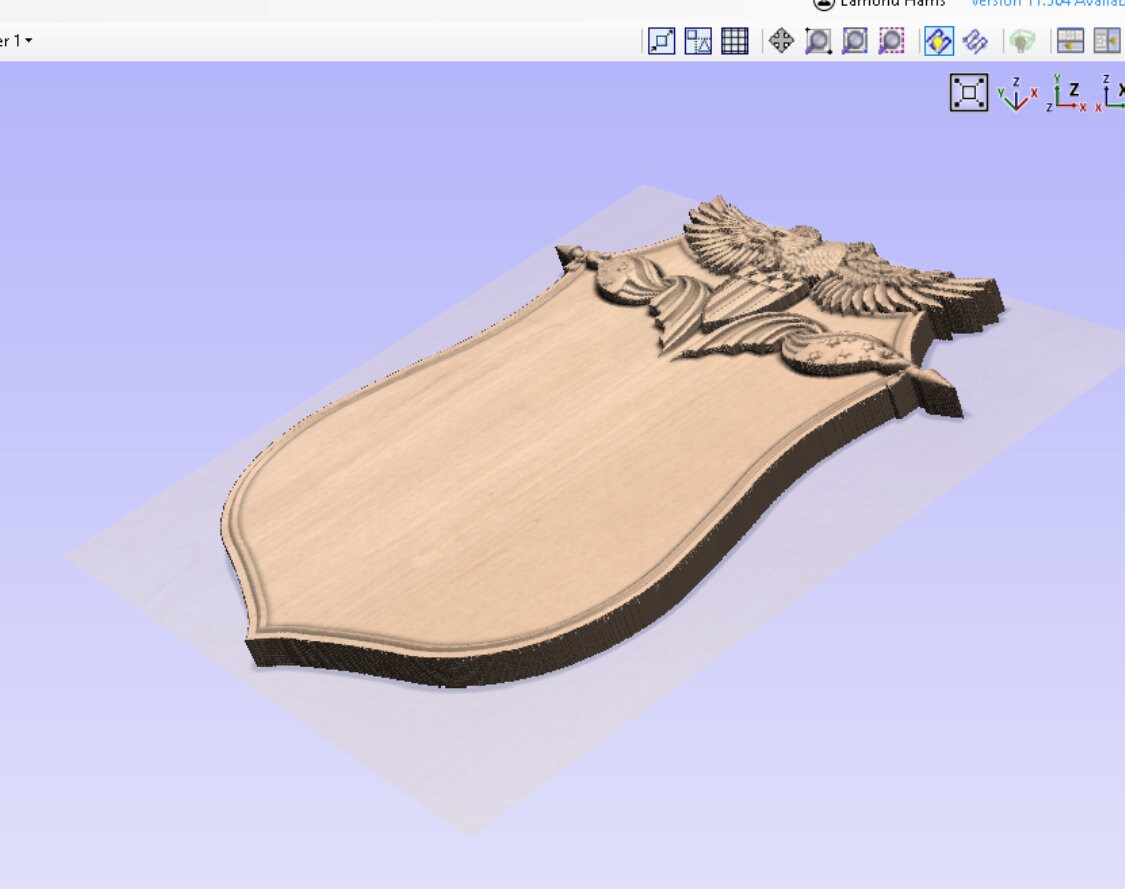1125x889 pixels.
Task: Click the shaded model display icon
Action: [1020, 42]
